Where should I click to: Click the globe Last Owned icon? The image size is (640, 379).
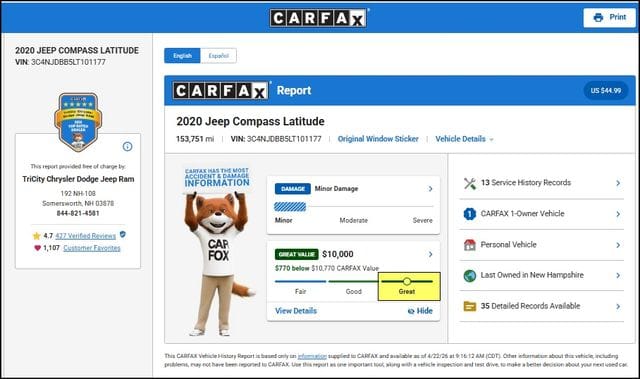[470, 275]
